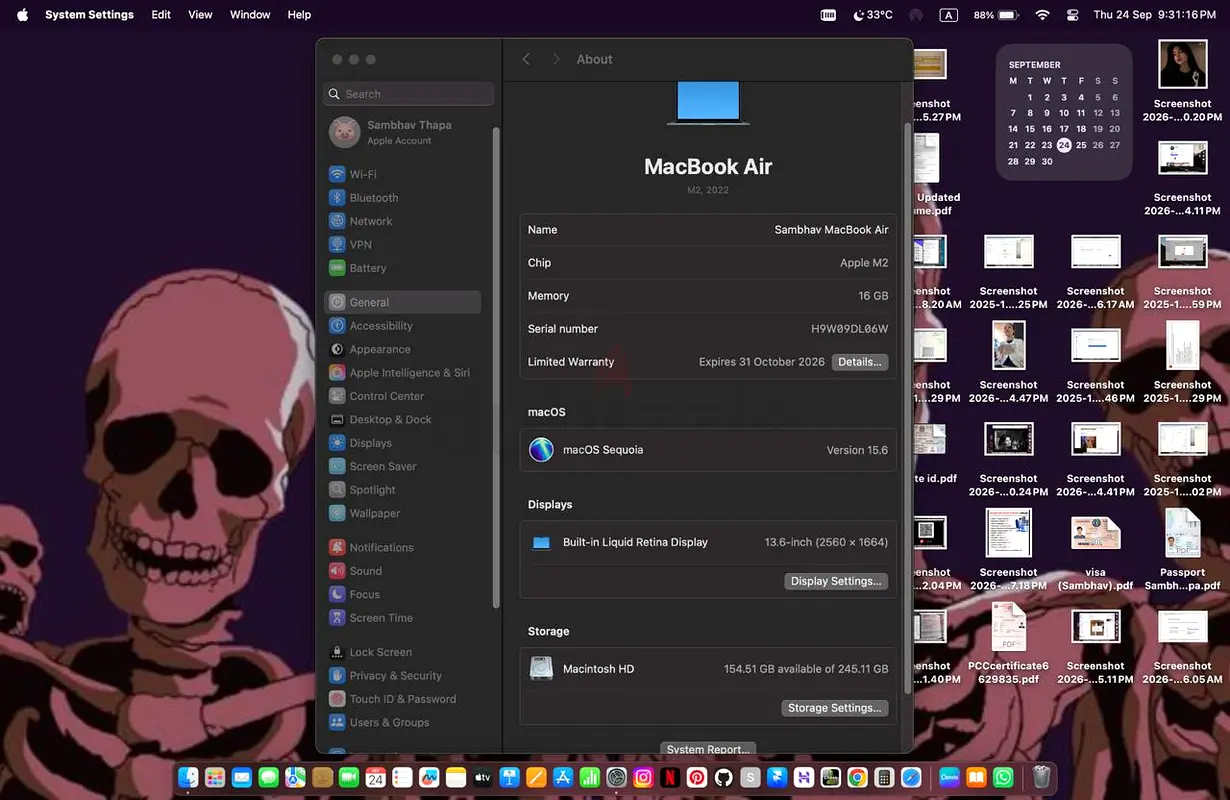The width and height of the screenshot is (1230, 800).
Task: Open the Help menu
Action: tap(299, 15)
